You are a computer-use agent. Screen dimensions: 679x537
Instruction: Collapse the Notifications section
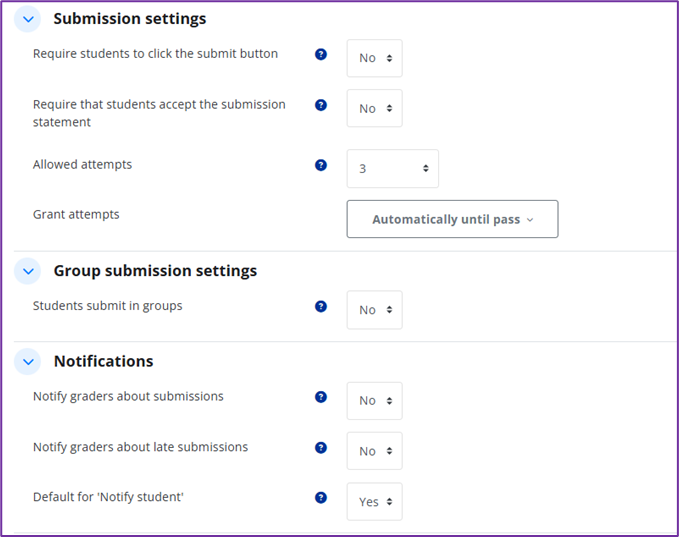click(x=28, y=362)
